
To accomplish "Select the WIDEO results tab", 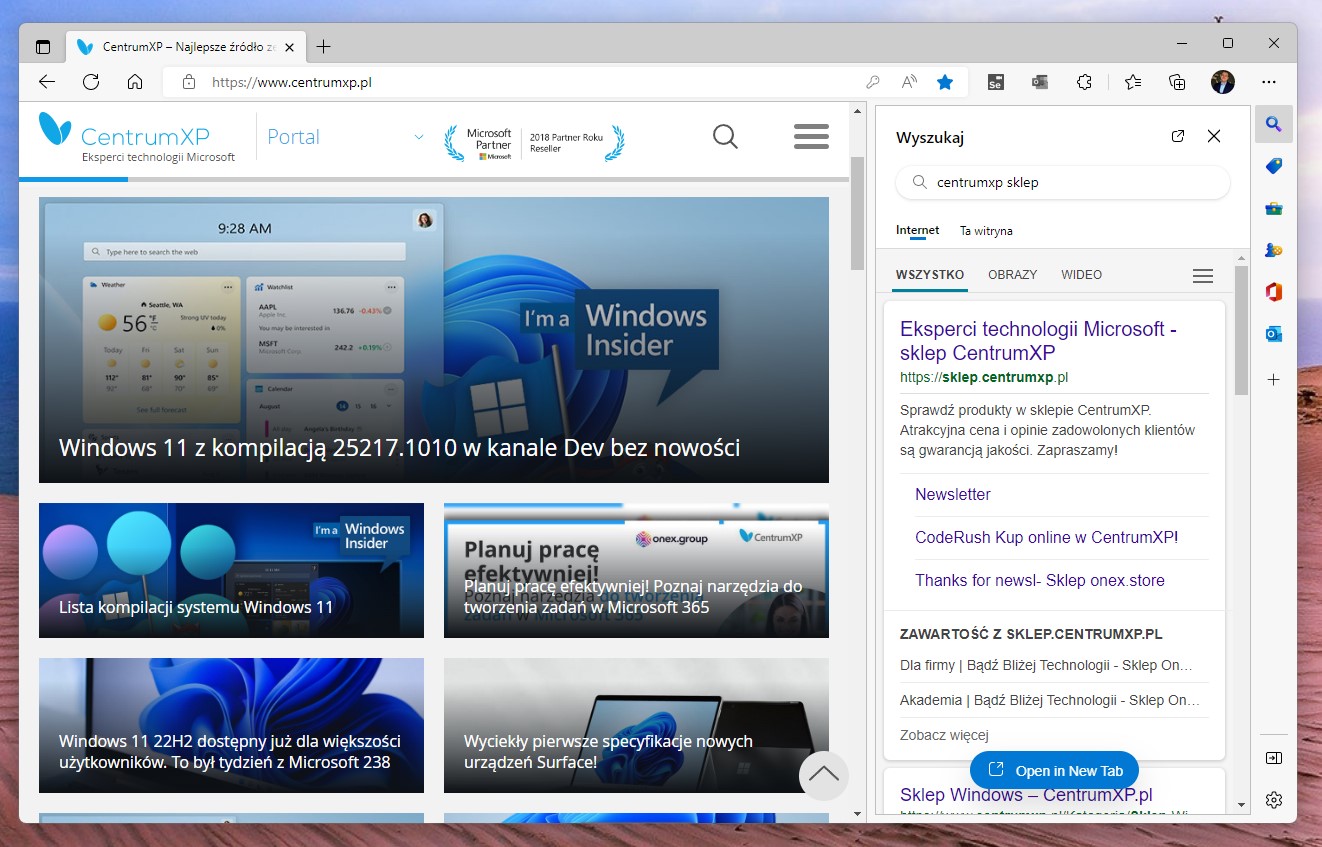I will pos(1082,274).
